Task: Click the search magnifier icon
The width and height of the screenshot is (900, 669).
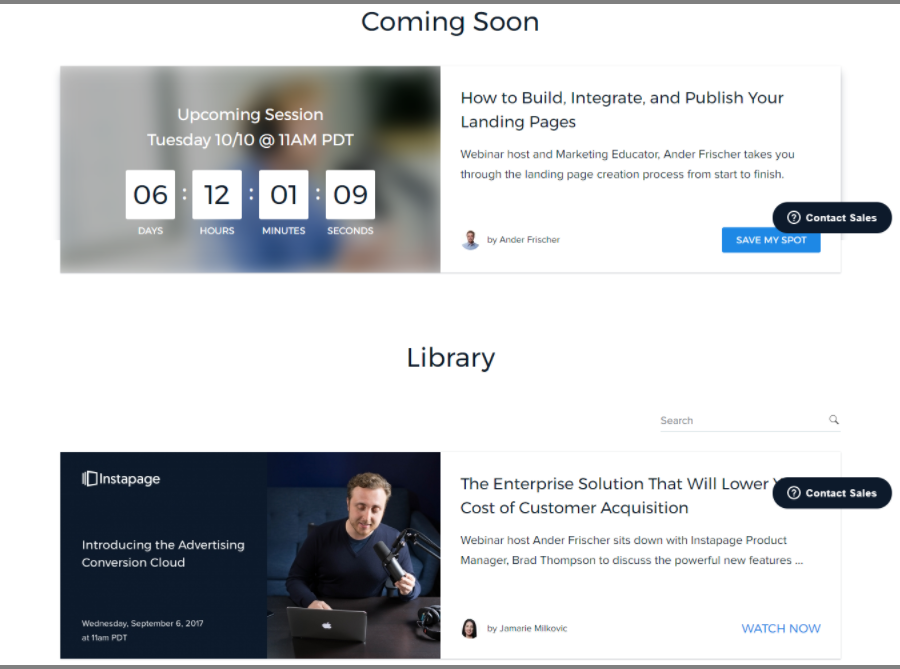Action: pos(834,420)
